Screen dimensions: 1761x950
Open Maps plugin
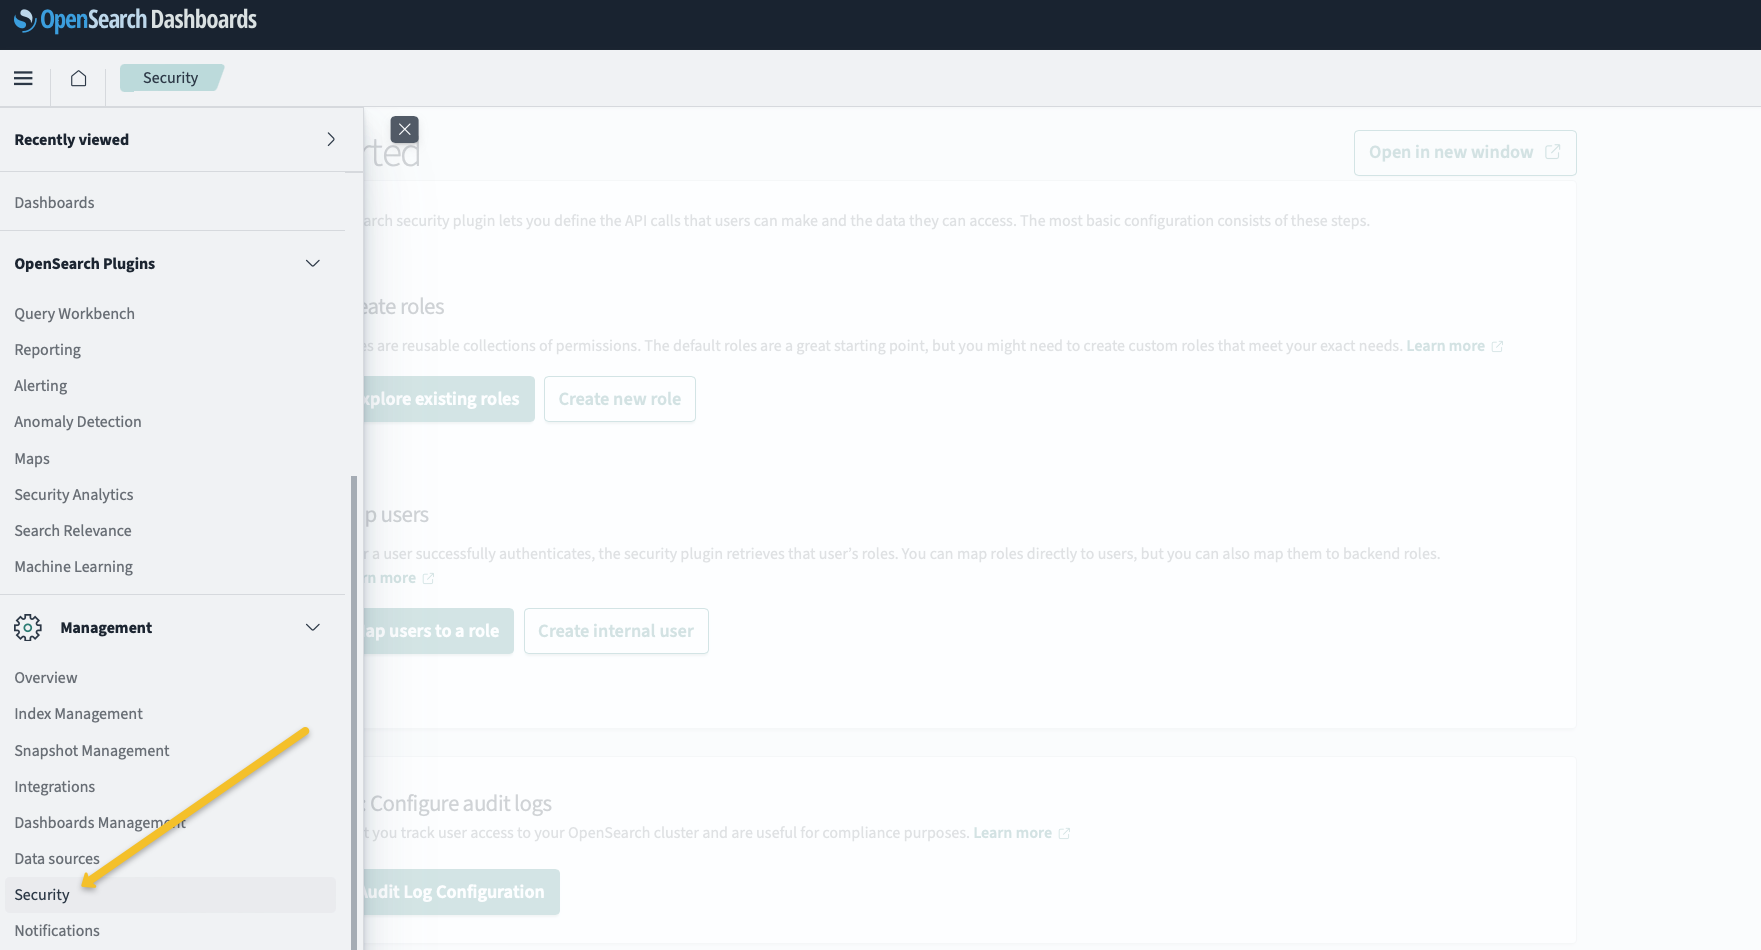click(32, 458)
